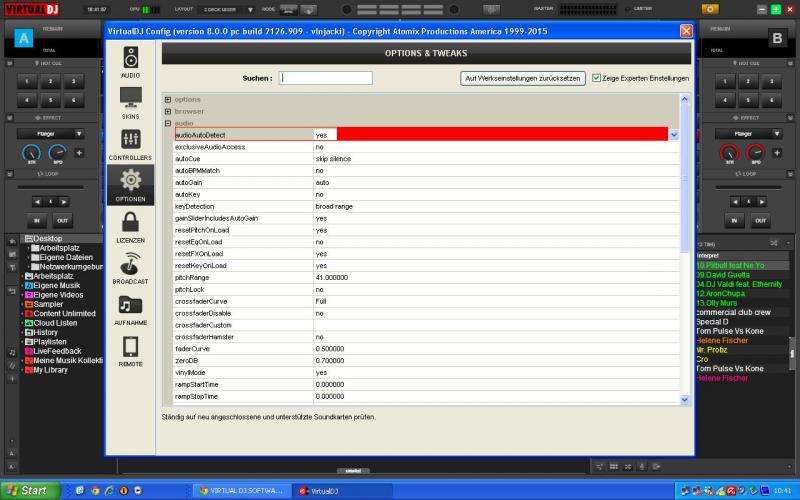Image resolution: width=800 pixels, height=500 pixels.
Task: Open the Audio settings section
Action: tap(130, 60)
